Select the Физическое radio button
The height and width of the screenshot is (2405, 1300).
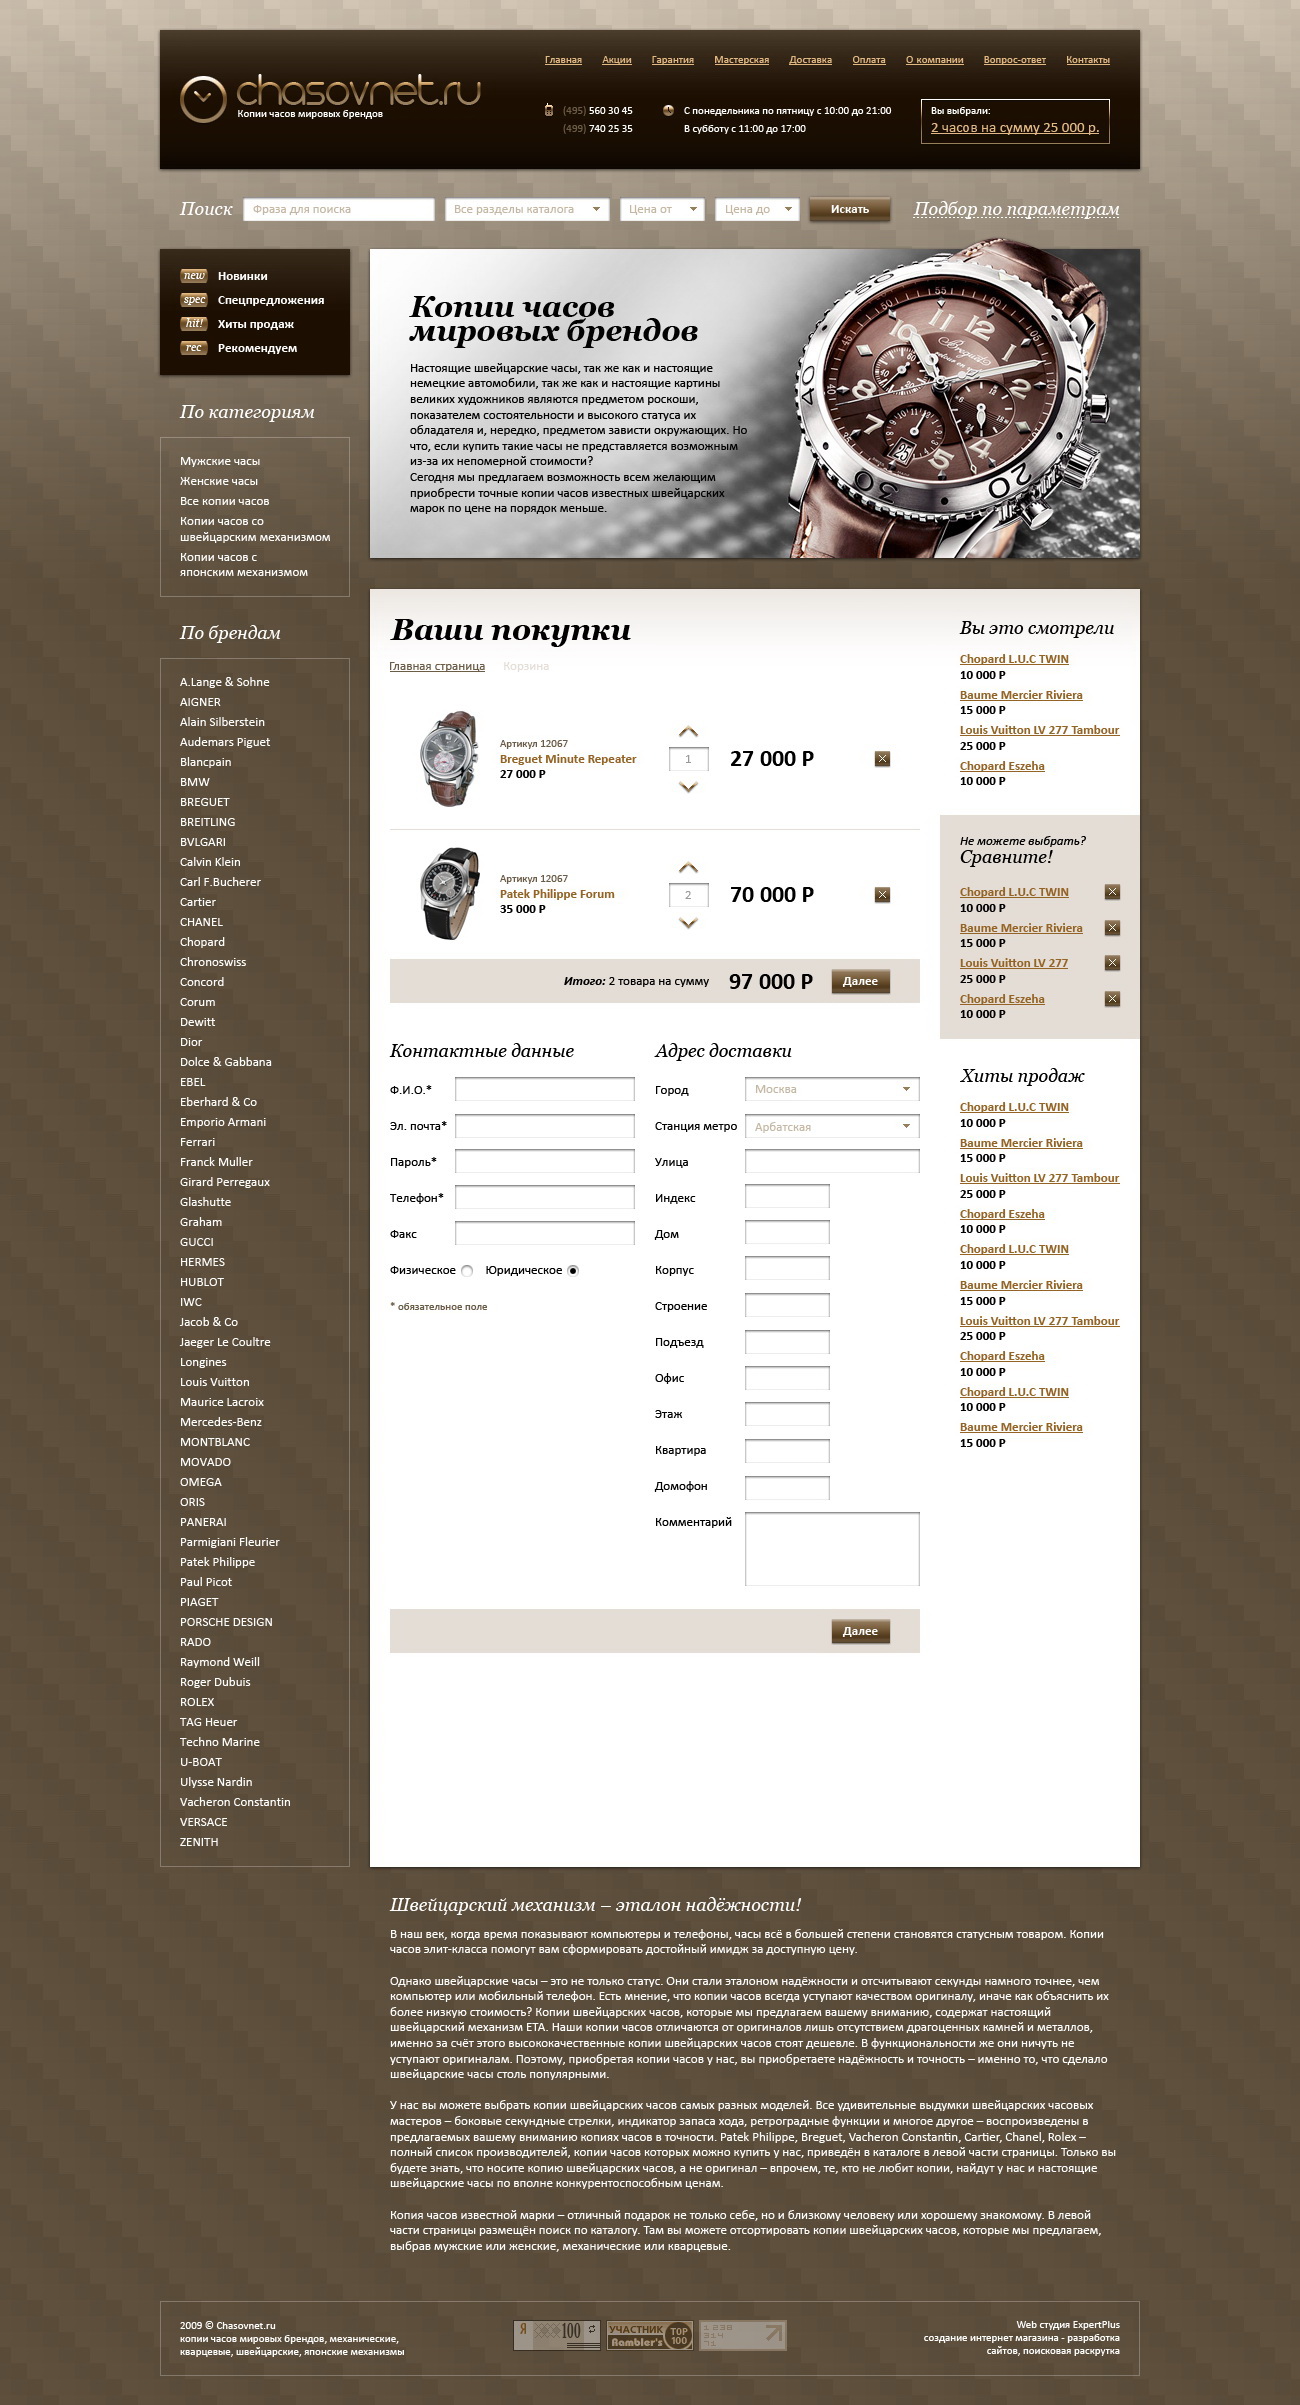[467, 1271]
